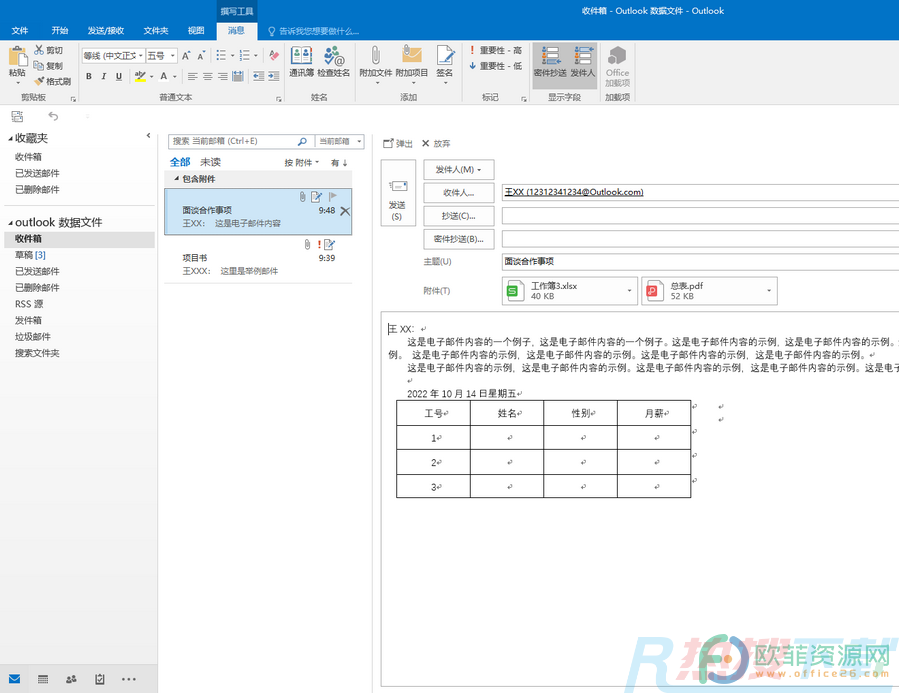Viewport: 899px width, 693px height.
Task: Open the font color dropdown arrow
Action: click(174, 76)
